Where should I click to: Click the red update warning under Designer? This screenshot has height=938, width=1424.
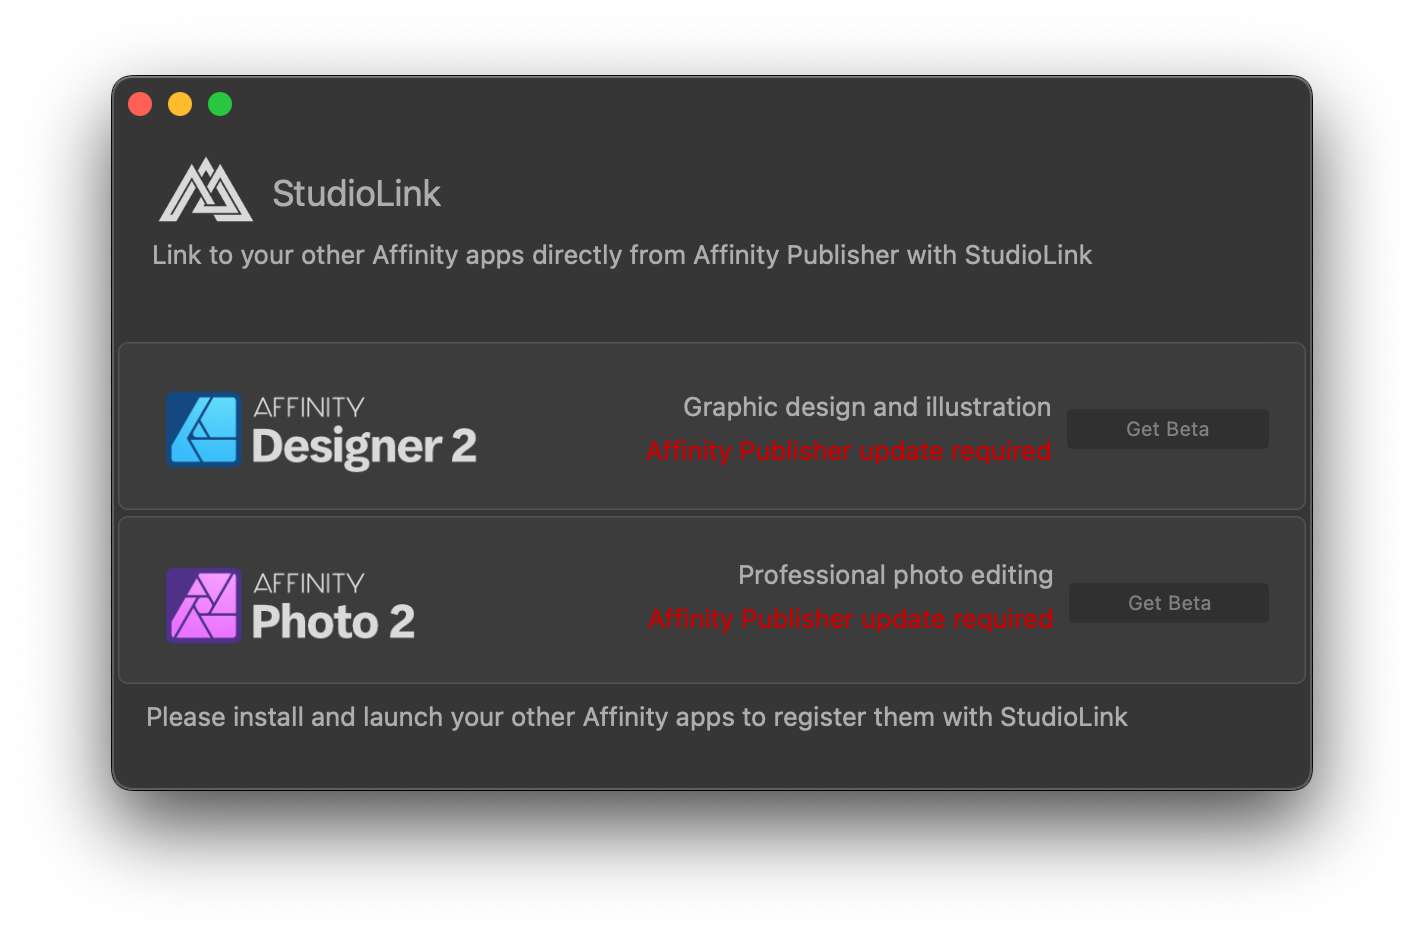click(x=848, y=451)
